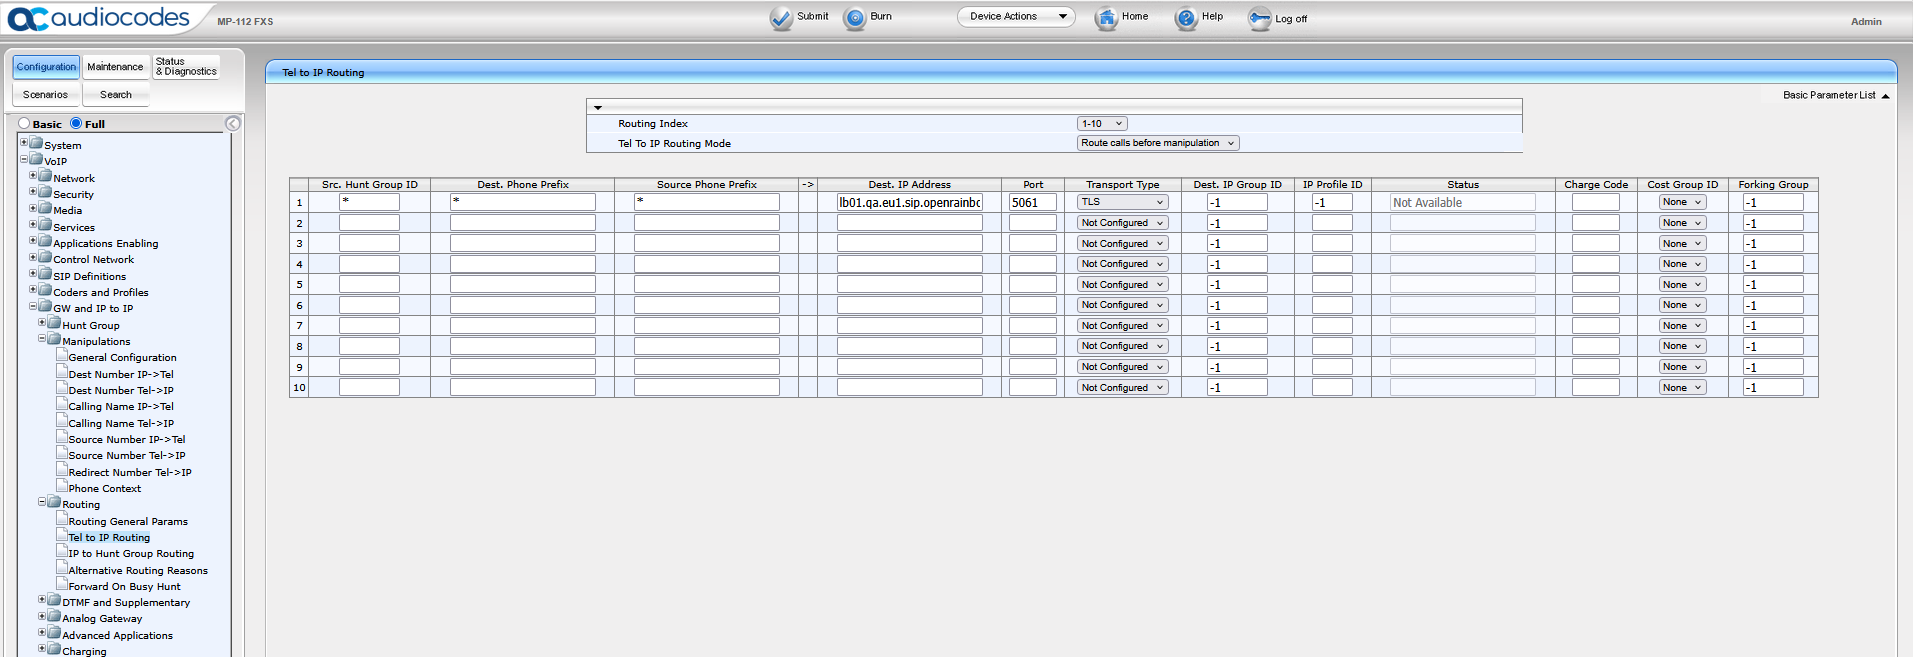Open the Device Actions dropdown

(1016, 17)
